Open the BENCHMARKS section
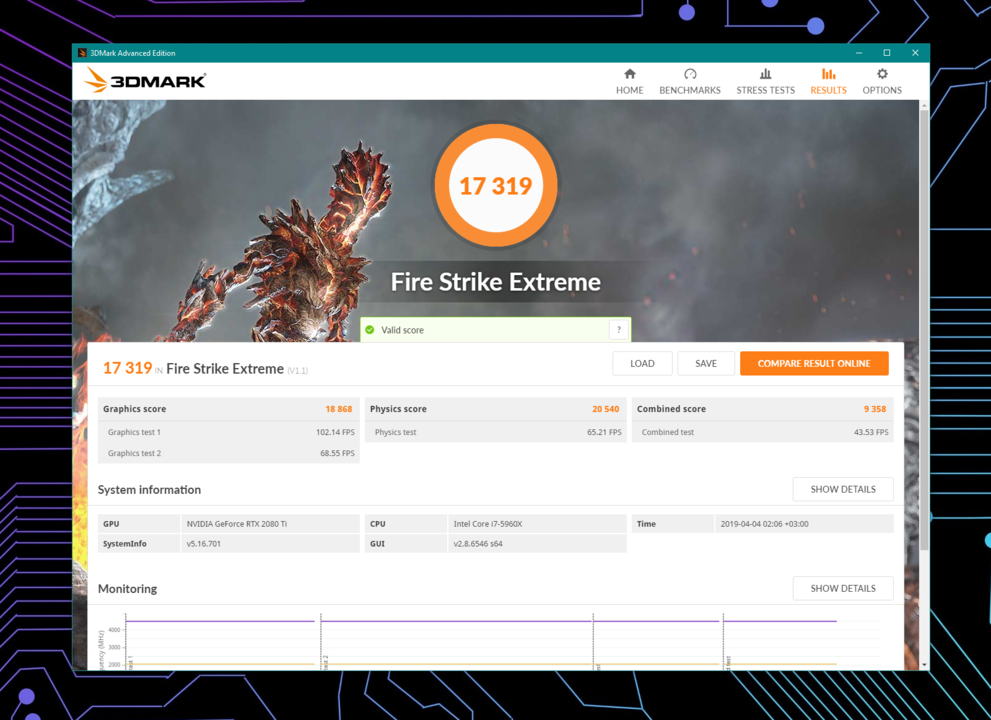The width and height of the screenshot is (991, 720). point(690,82)
